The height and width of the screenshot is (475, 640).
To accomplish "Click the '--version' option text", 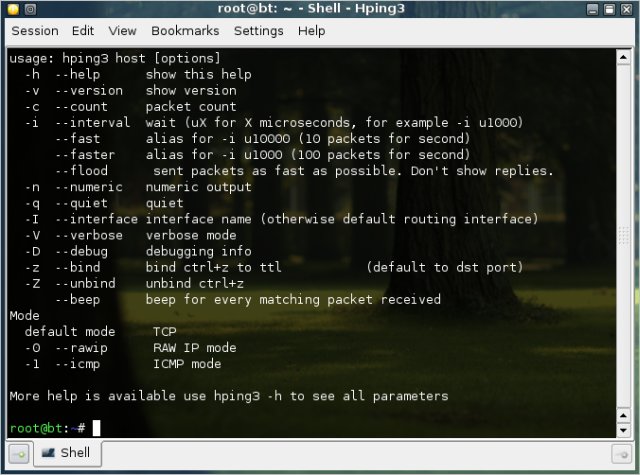I will [89, 91].
